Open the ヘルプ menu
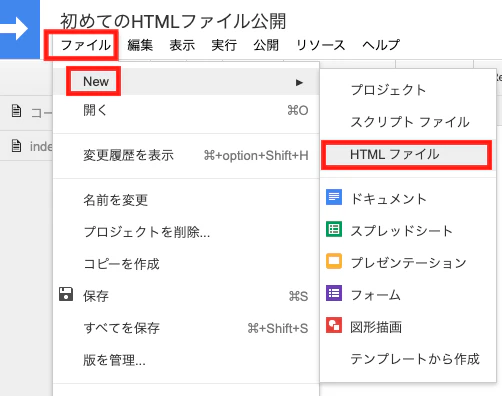The height and width of the screenshot is (396, 502). (381, 45)
